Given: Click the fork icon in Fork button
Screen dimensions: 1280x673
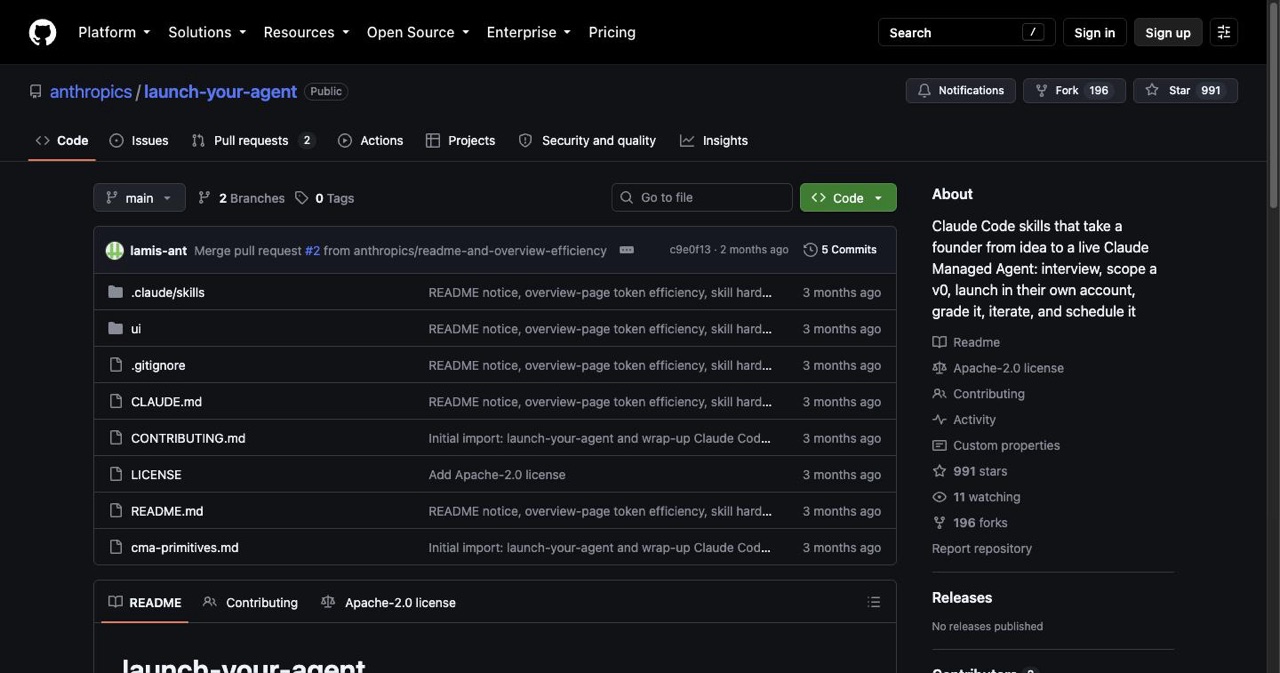Looking at the screenshot, I should [1042, 90].
